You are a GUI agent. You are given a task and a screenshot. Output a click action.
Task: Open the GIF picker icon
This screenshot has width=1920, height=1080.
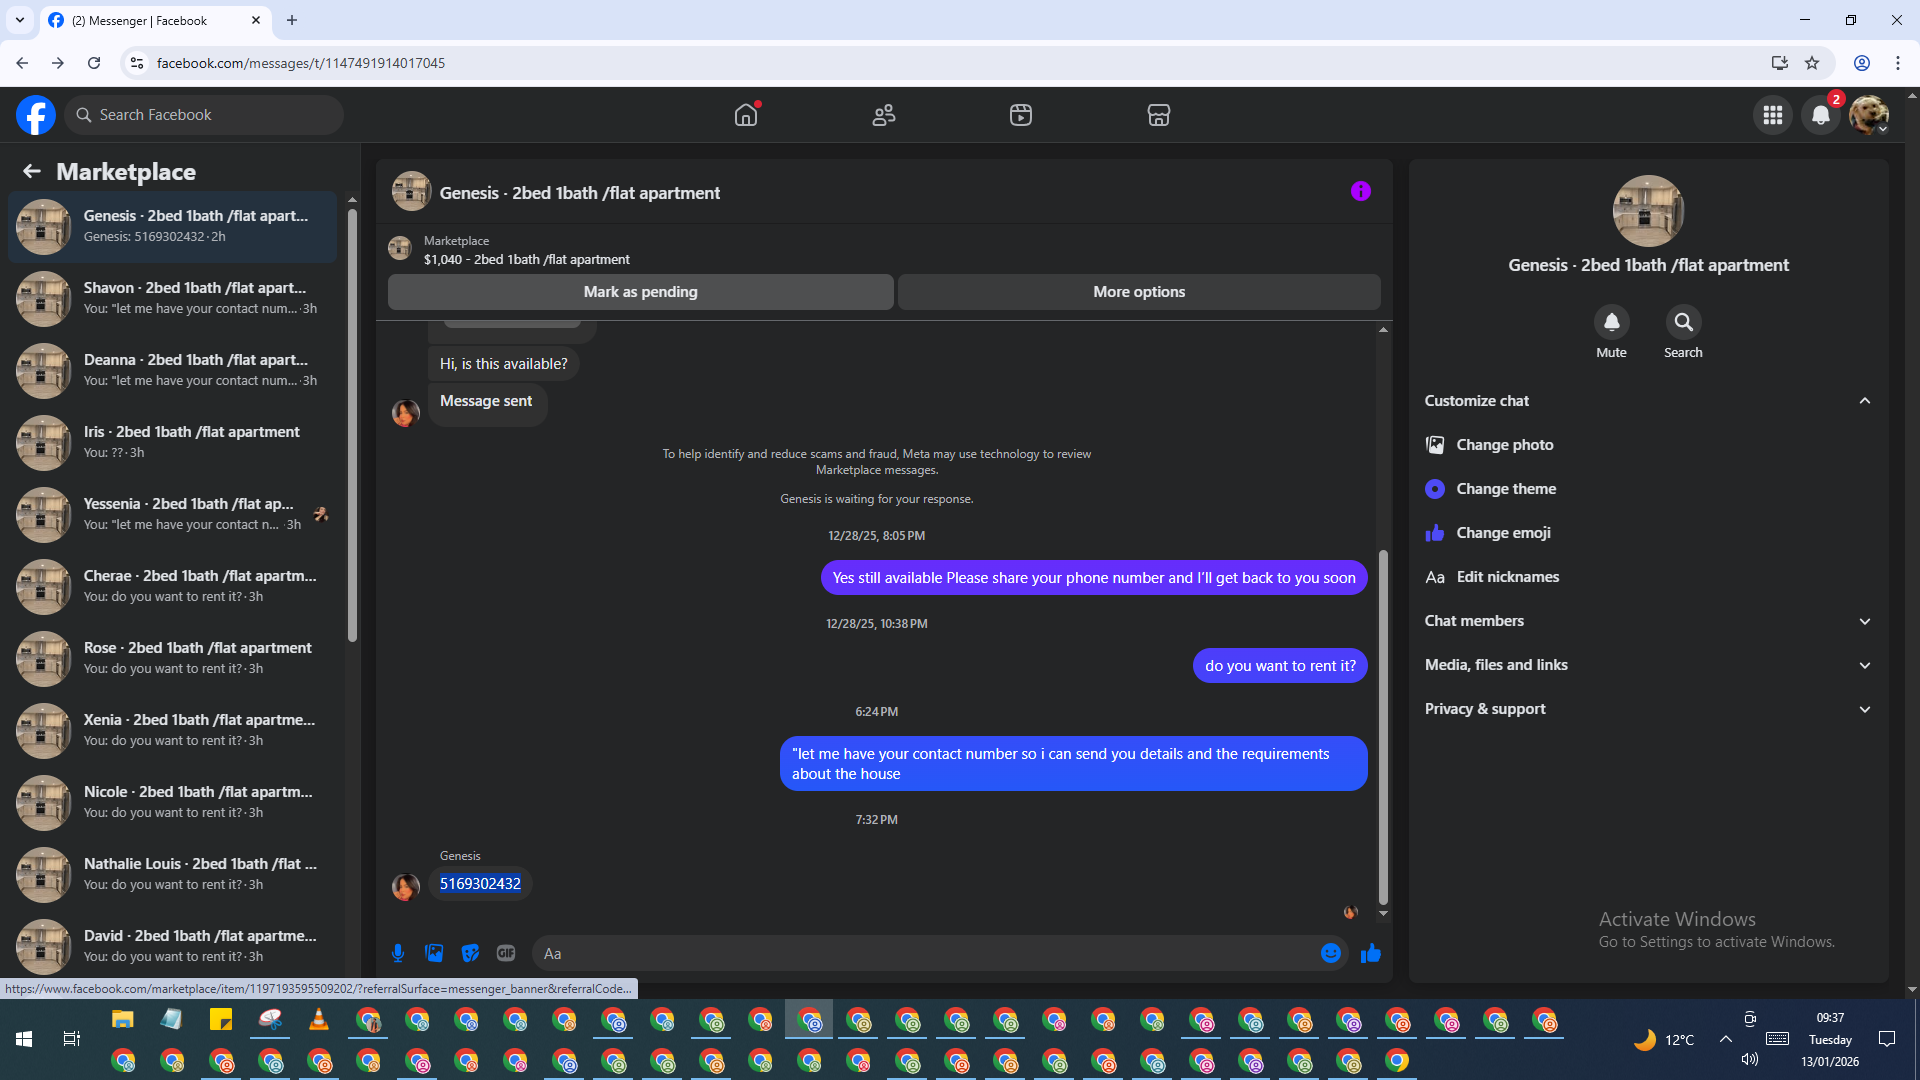pos(506,953)
